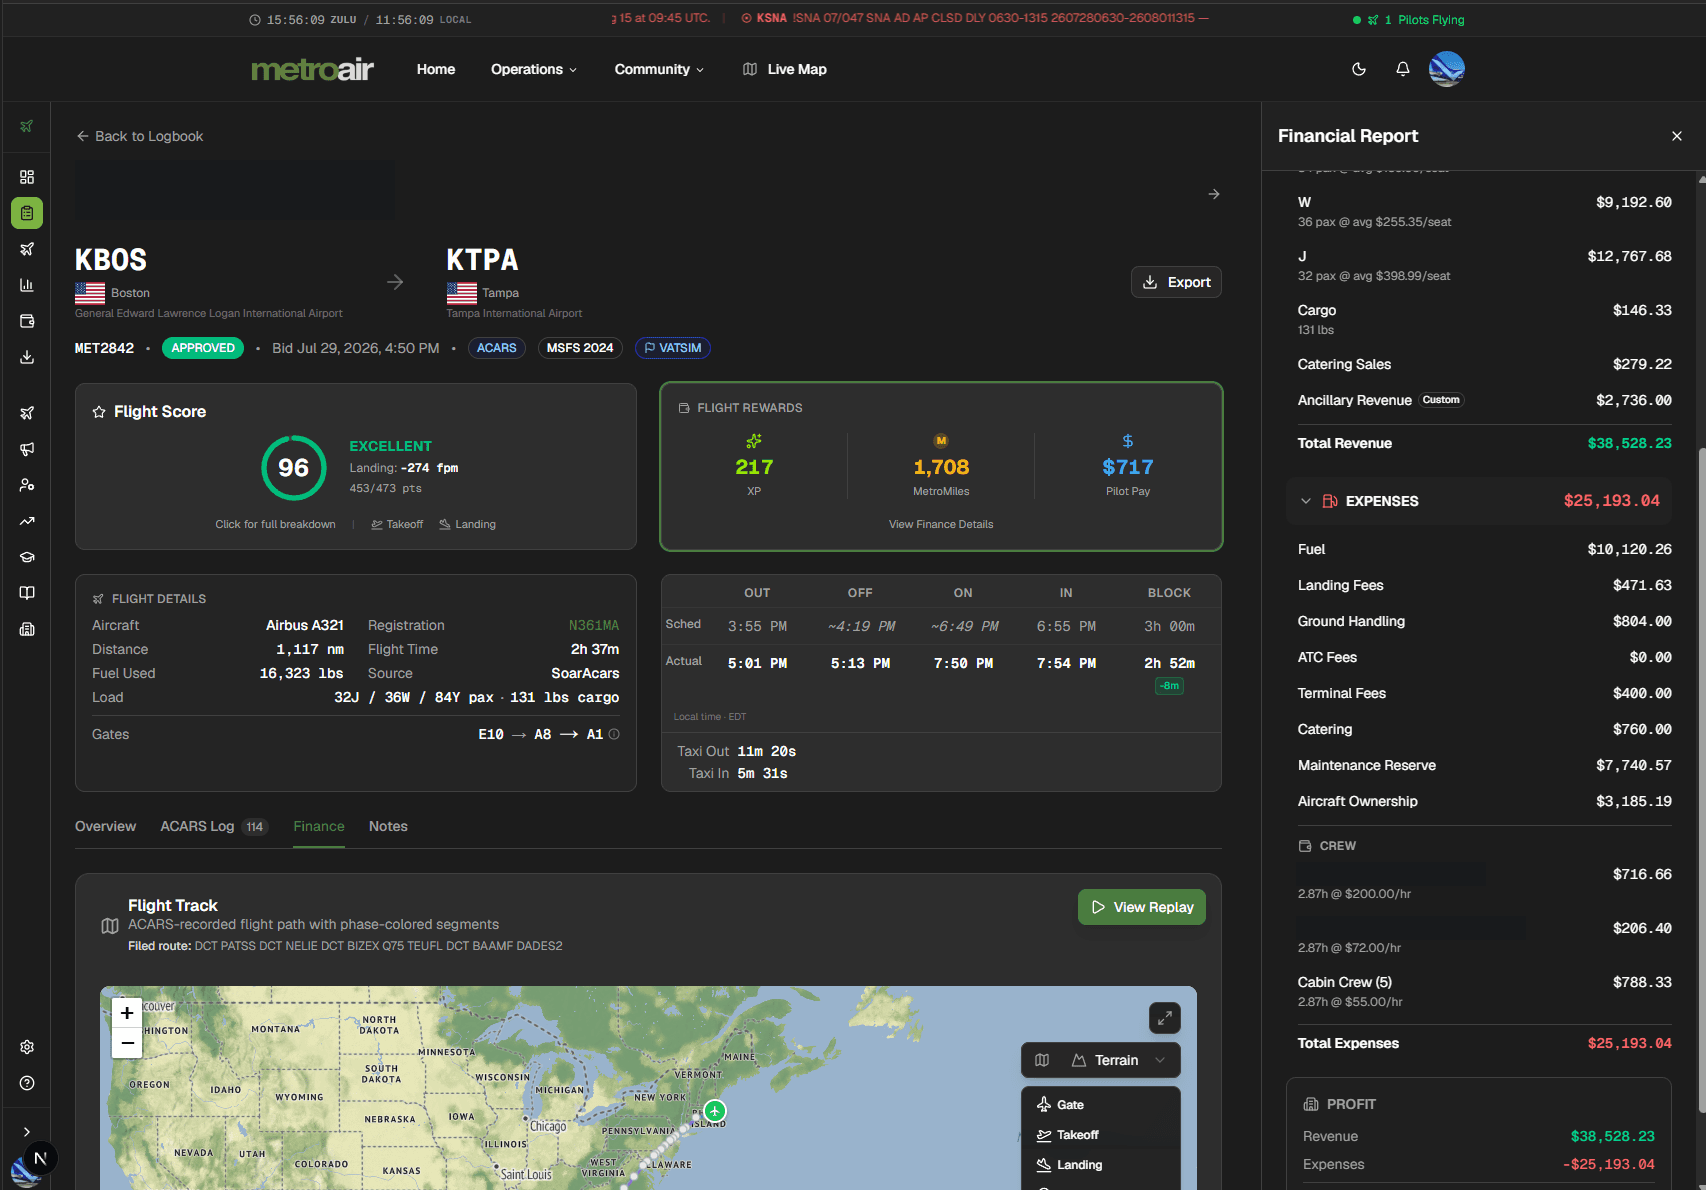Open the notifications bell
1706x1190 pixels.
coord(1403,69)
